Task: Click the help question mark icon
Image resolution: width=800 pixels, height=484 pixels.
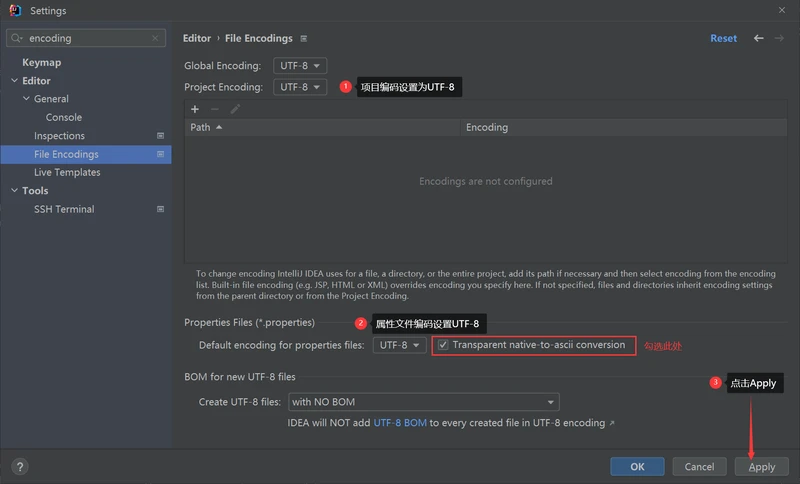Action: click(19, 467)
